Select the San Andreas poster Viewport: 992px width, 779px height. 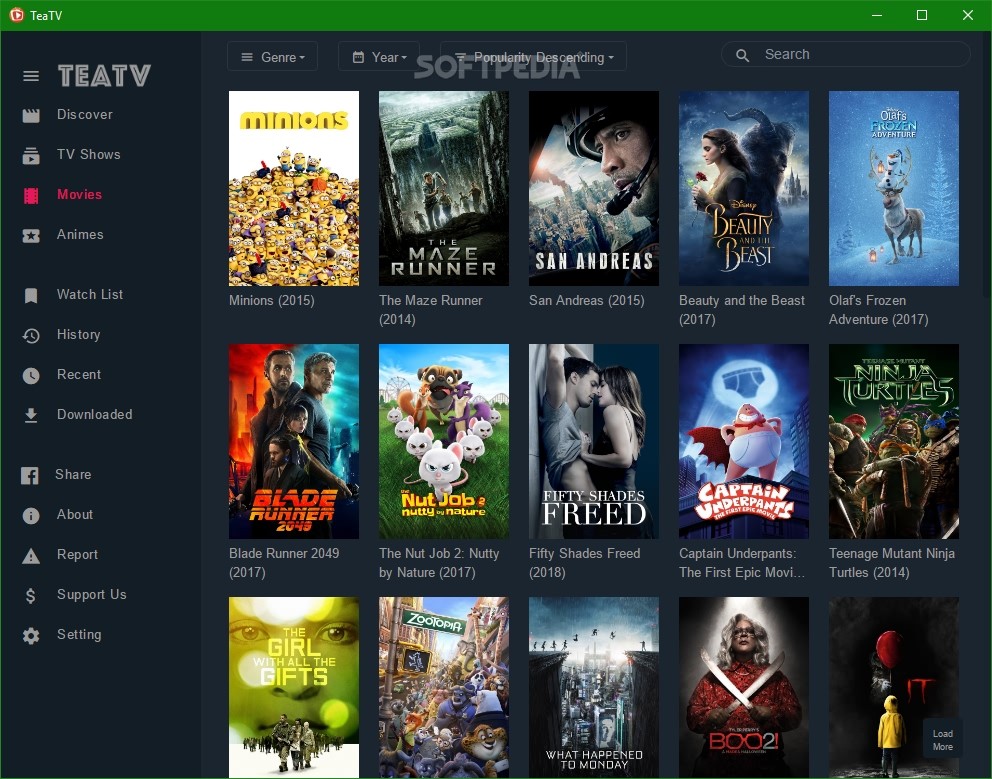tap(593, 188)
